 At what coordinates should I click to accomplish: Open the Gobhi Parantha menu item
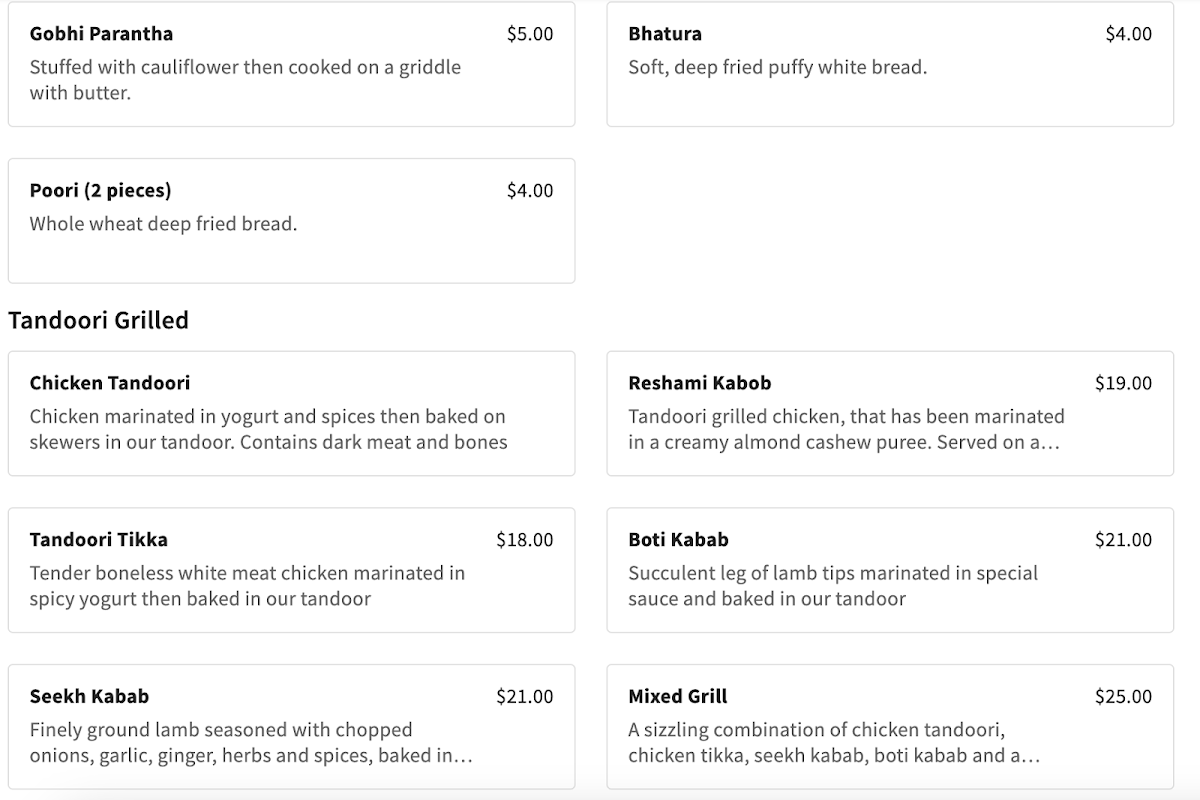(101, 34)
